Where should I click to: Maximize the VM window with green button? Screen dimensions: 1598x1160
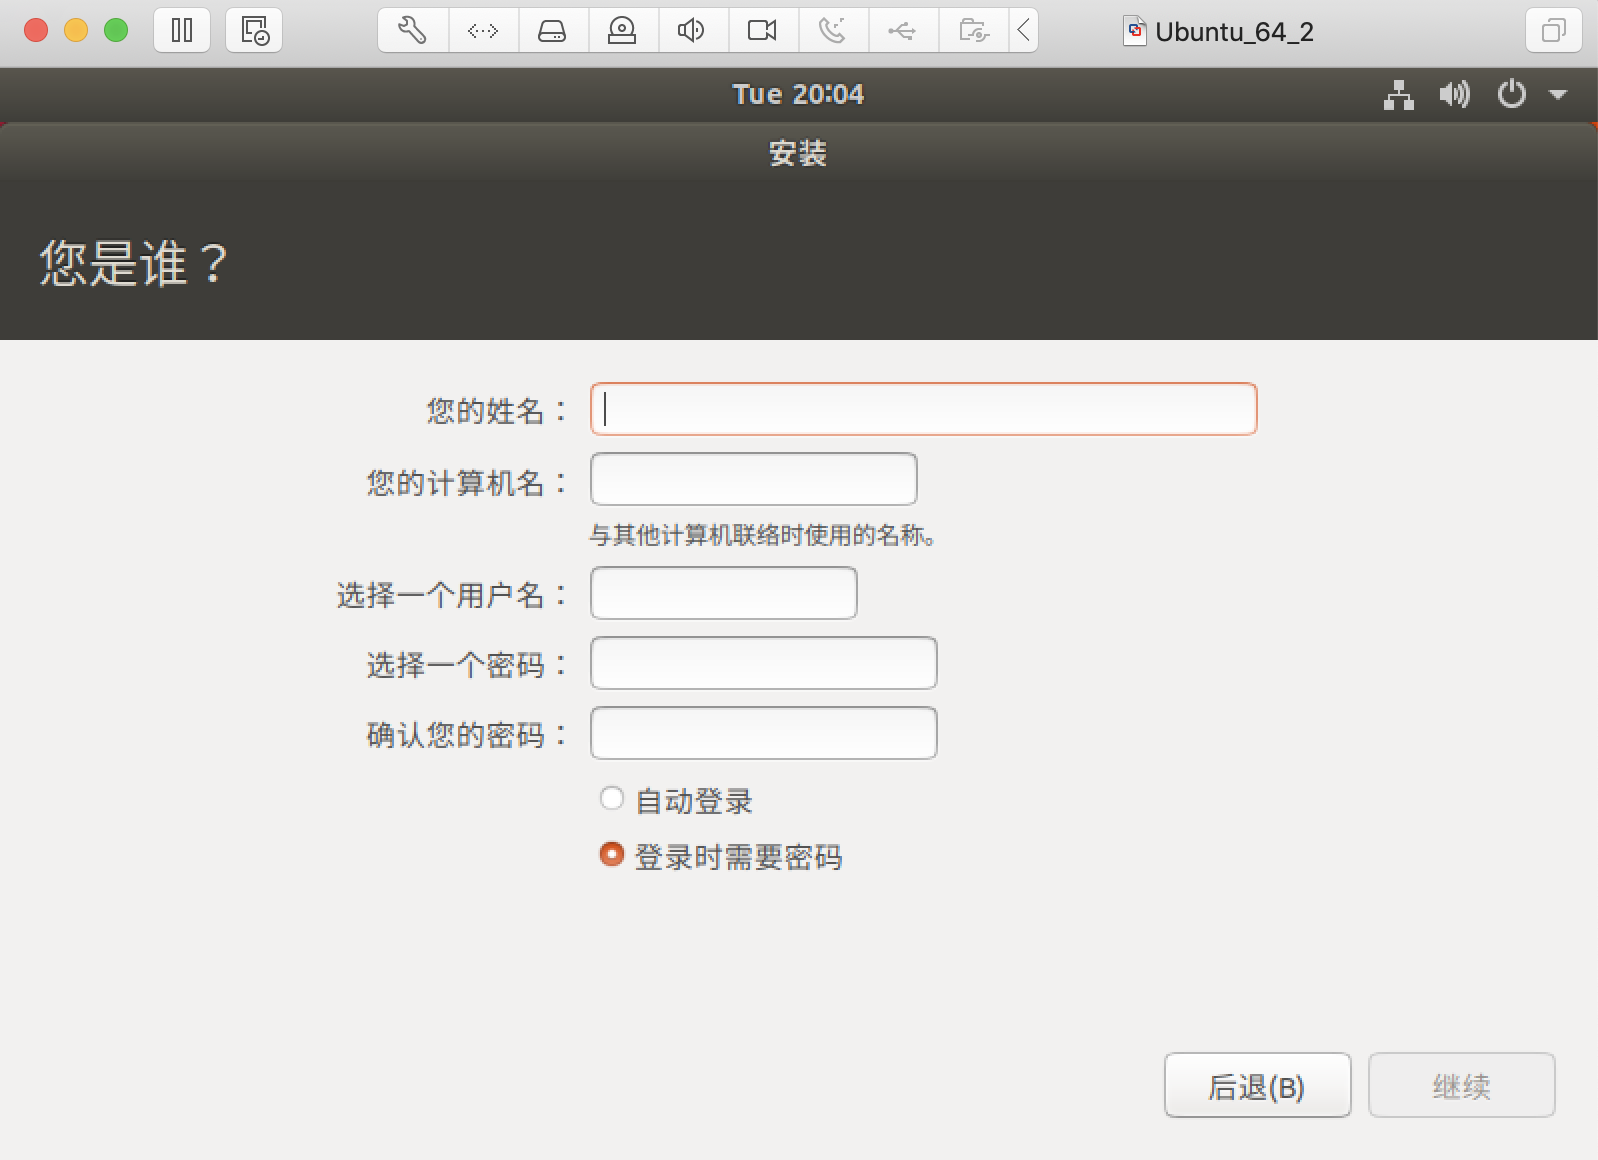pos(116,30)
